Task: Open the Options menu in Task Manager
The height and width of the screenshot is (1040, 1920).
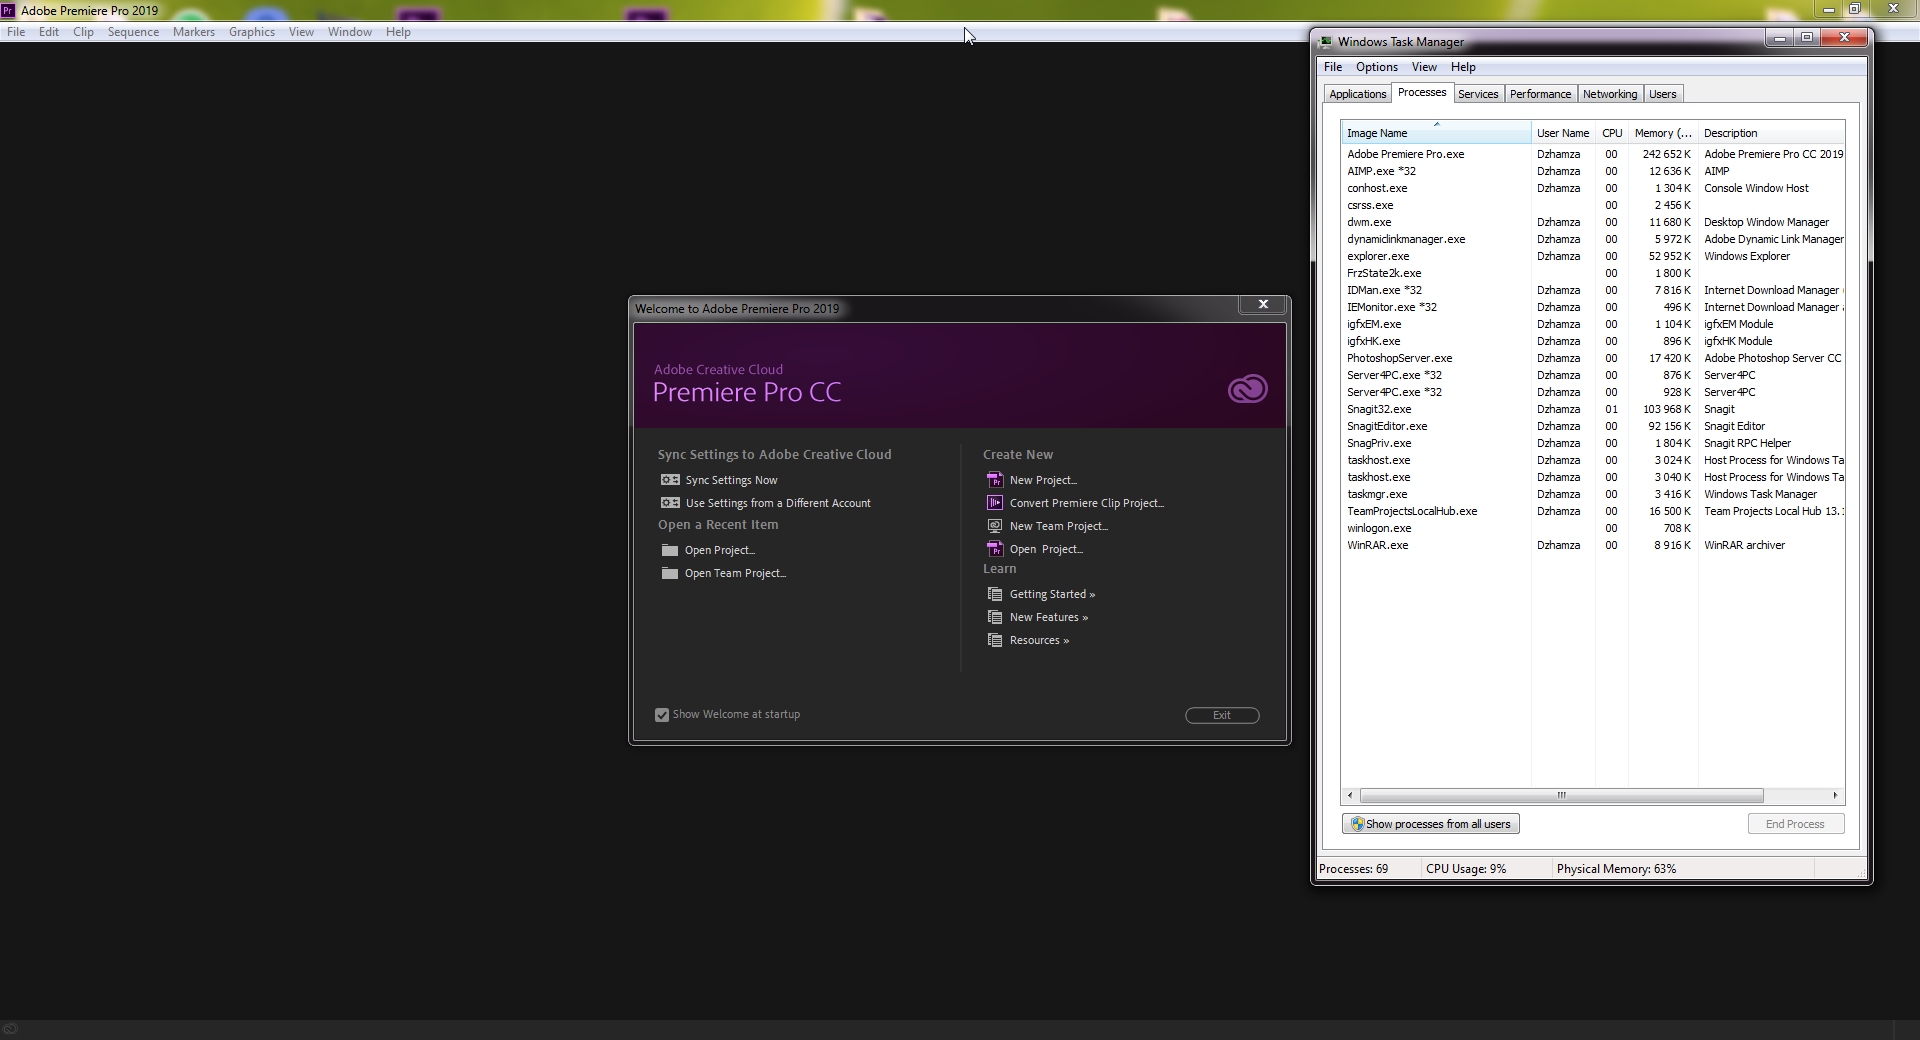Action: [x=1376, y=67]
